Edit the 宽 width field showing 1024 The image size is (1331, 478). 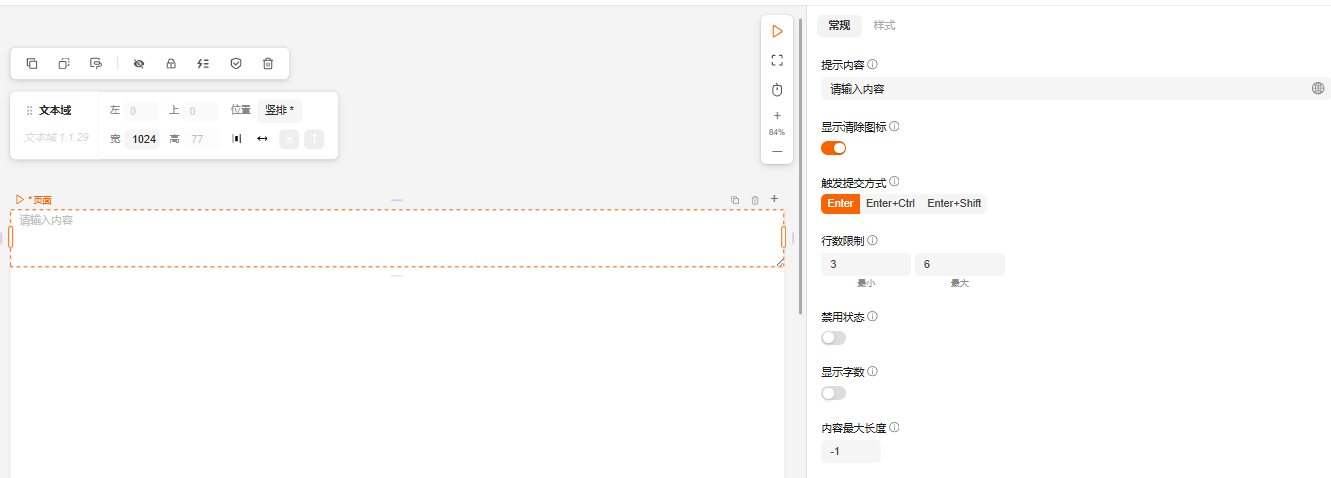click(x=142, y=139)
